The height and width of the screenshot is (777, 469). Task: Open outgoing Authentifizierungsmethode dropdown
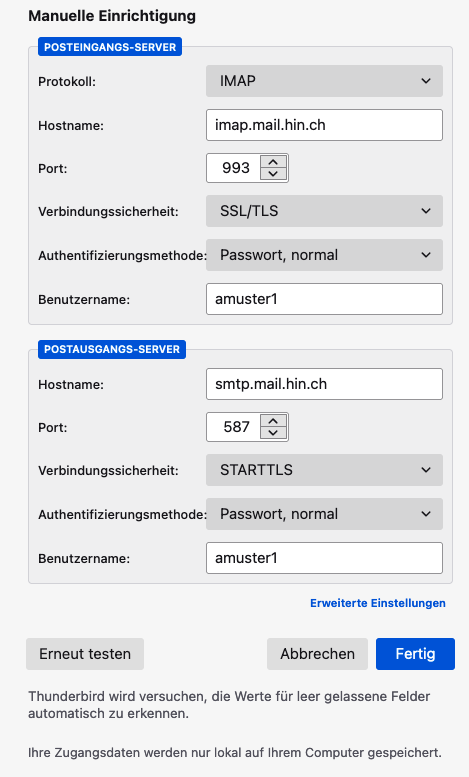[x=324, y=514]
